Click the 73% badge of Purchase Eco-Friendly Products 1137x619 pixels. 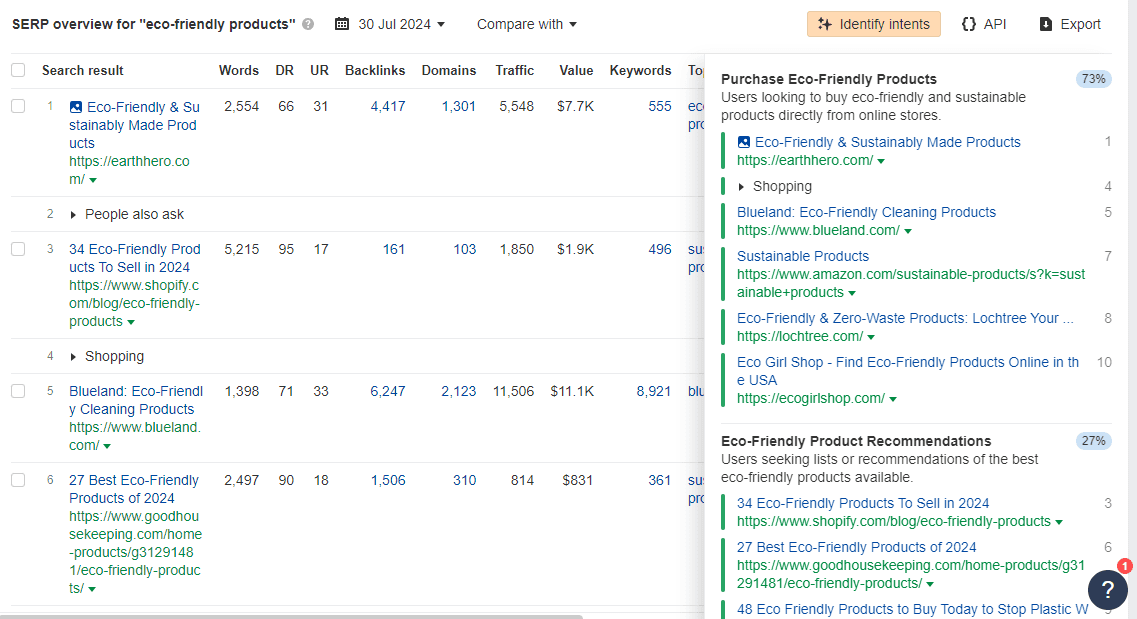[x=1093, y=78]
